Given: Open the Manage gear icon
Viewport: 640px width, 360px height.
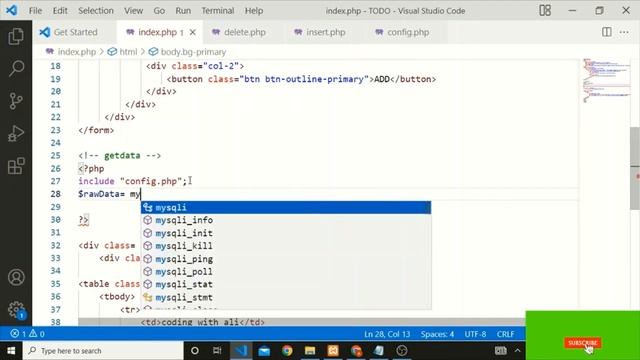Looking at the screenshot, I should tap(16, 309).
